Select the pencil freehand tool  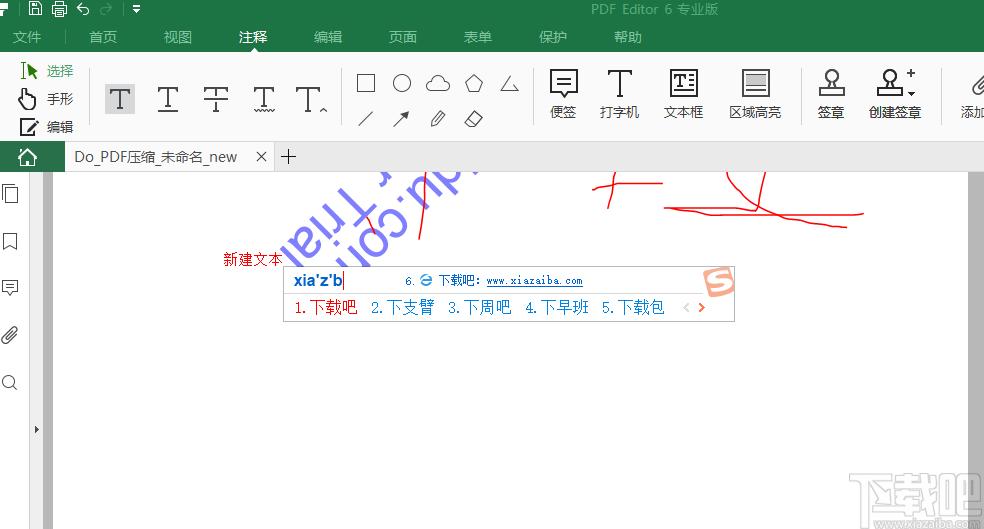tap(438, 119)
